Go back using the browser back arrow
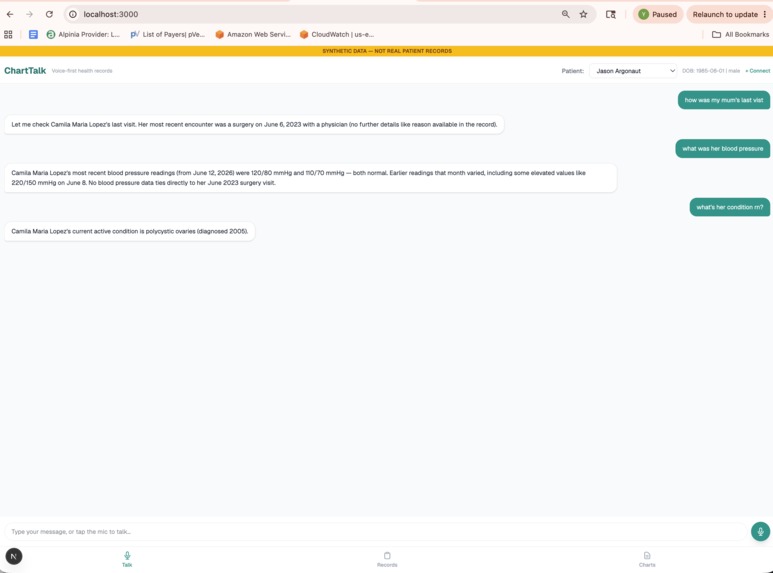 (x=10, y=14)
